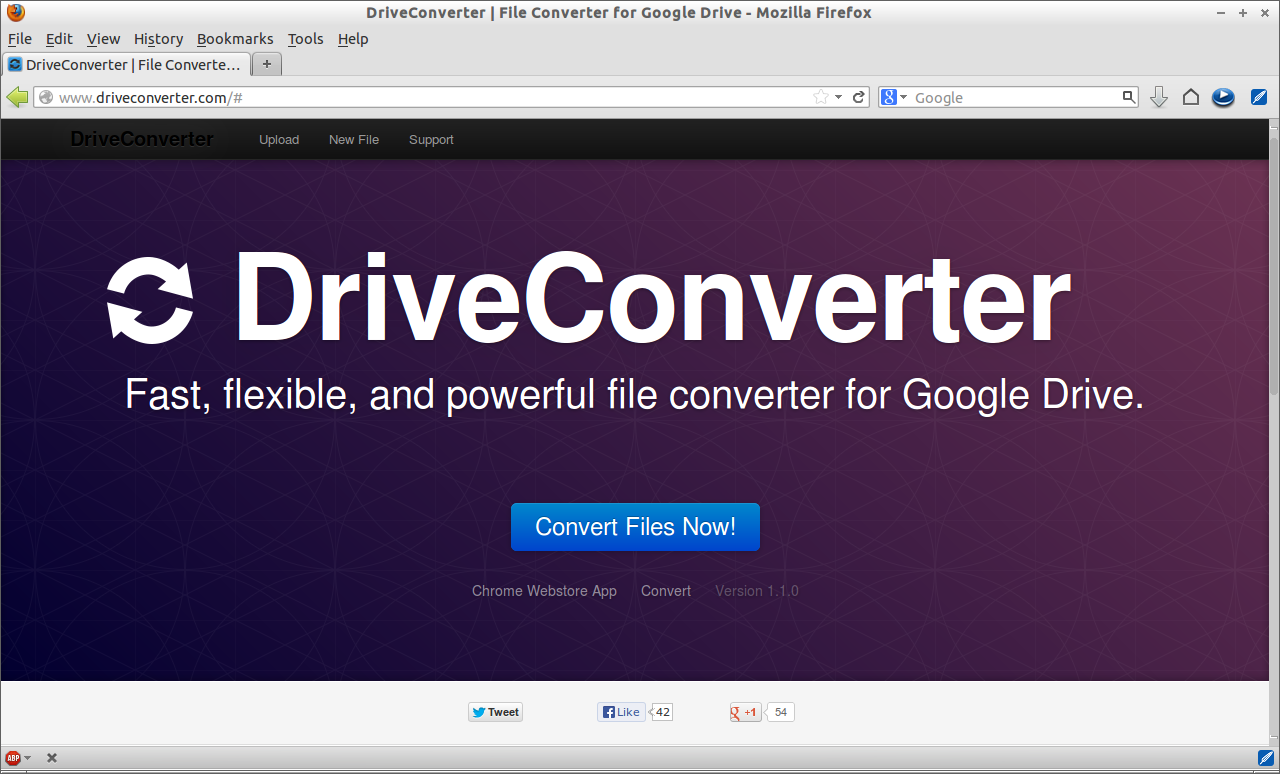Close the add-on bar with the X
This screenshot has height=774, width=1280.
coord(52,758)
